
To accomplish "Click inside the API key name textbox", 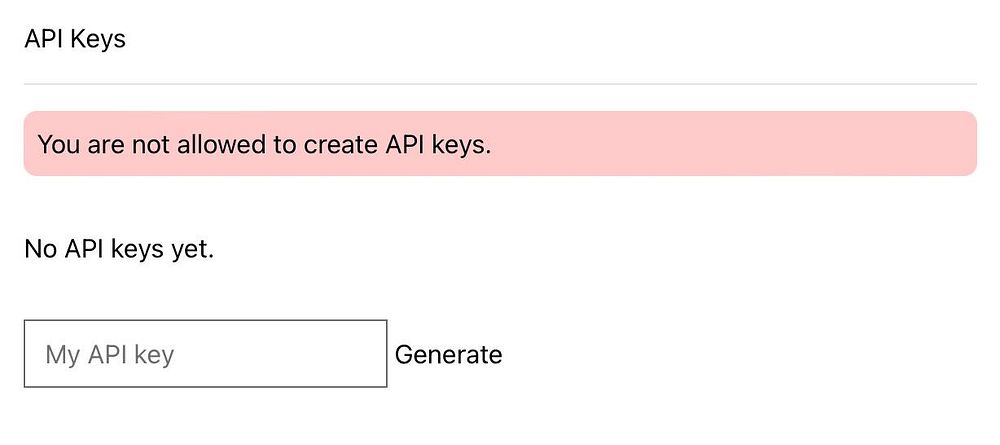I will [x=205, y=354].
